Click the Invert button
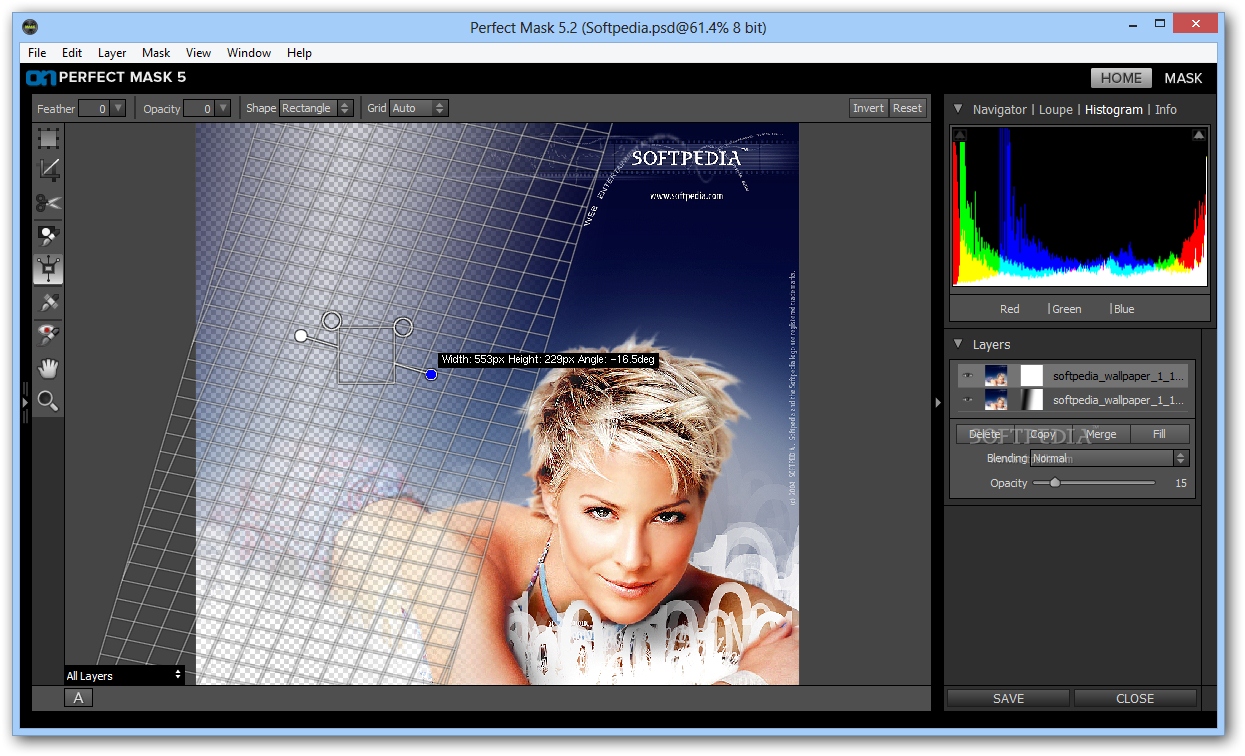The width and height of the screenshot is (1245, 756). point(868,108)
